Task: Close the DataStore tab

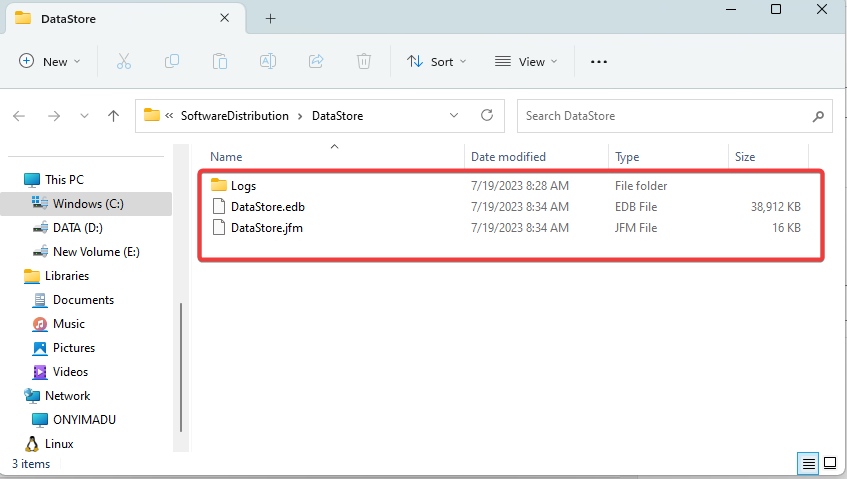Action: pos(225,18)
